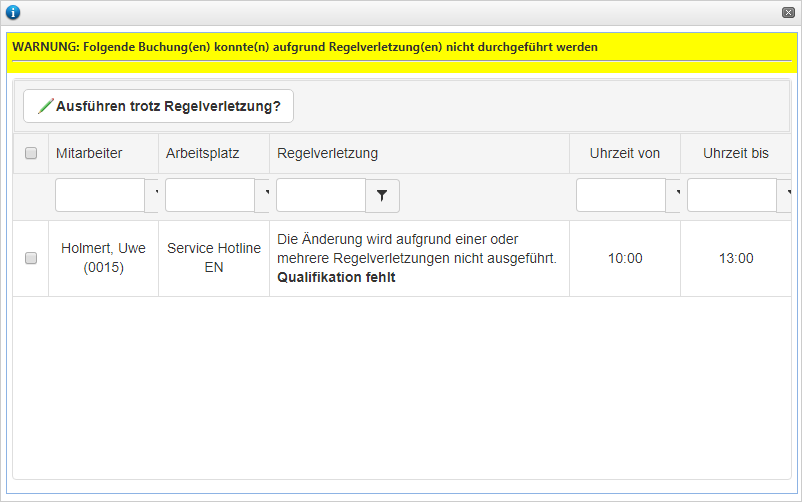This screenshot has width=802, height=502.
Task: Open the 'Uhrzeit von' filter dropdown arrow
Action: 673,195
